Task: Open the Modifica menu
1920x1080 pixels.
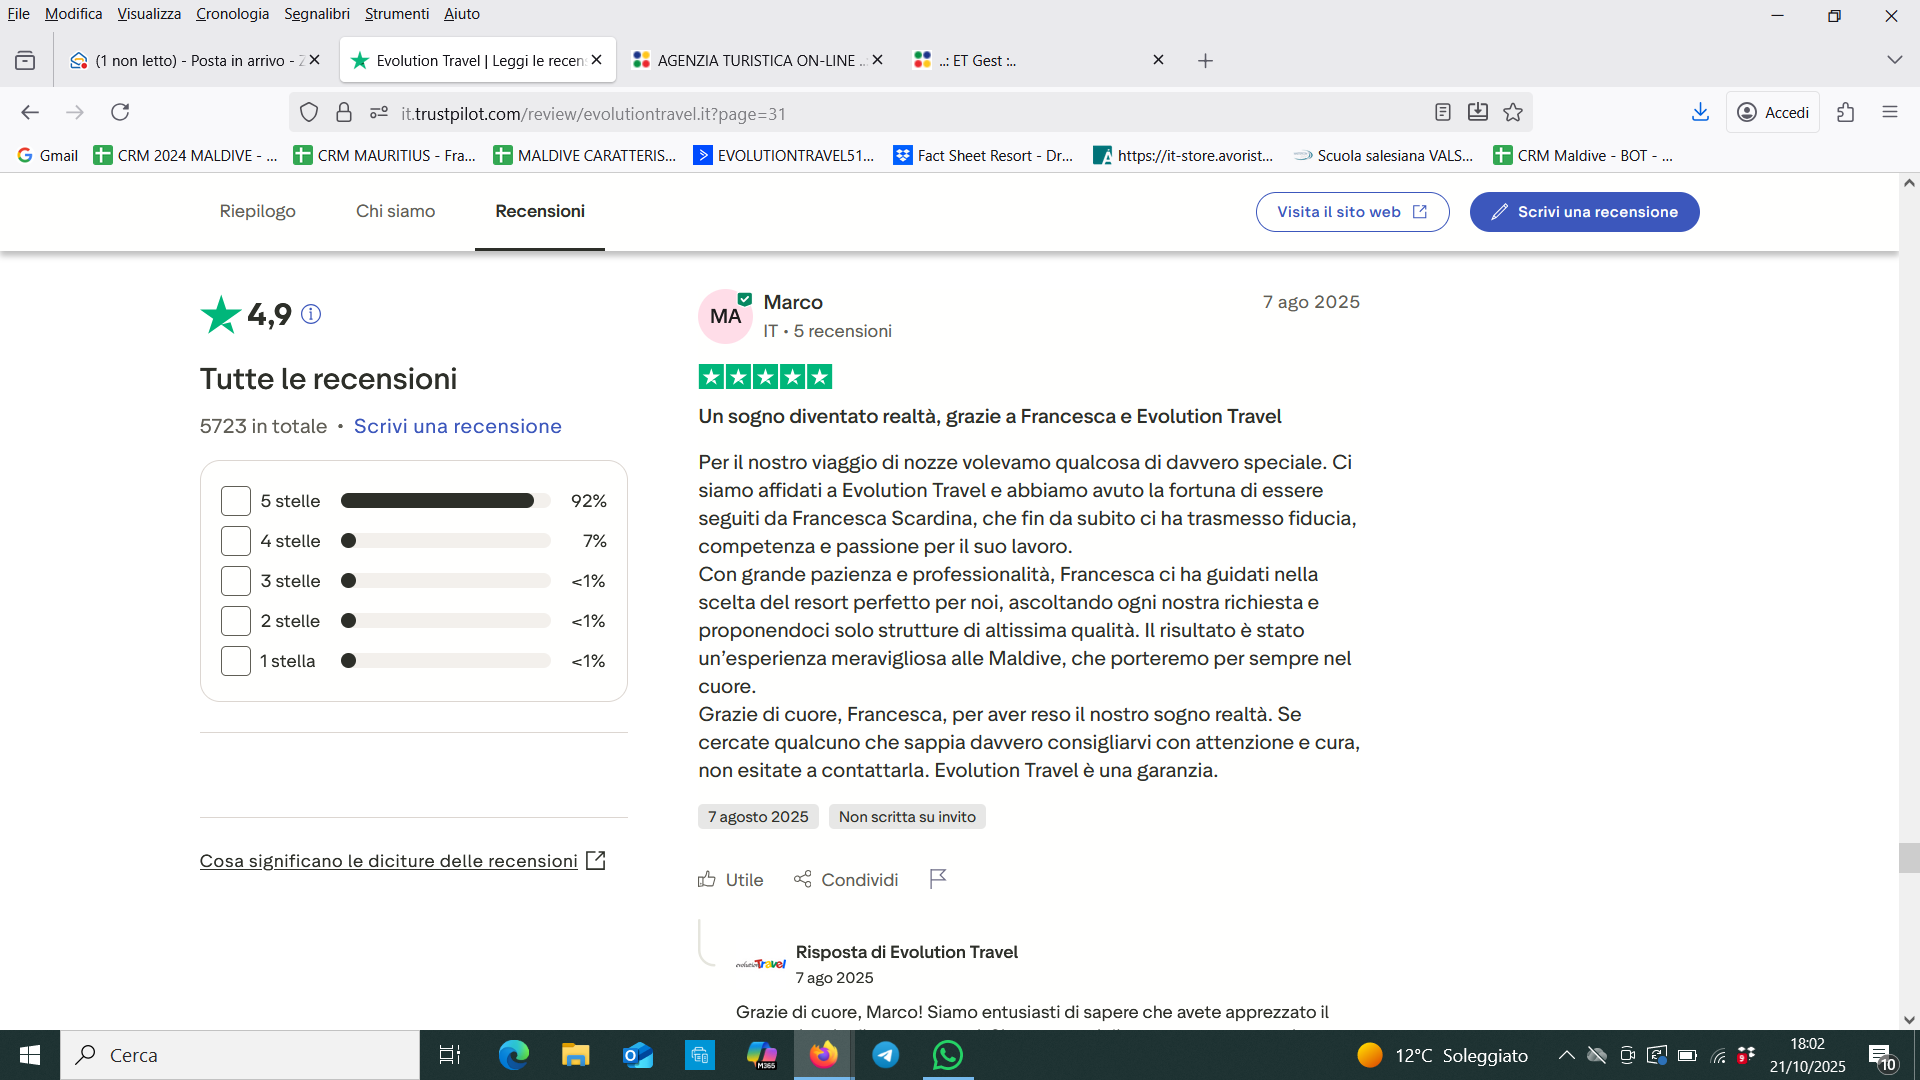Action: [x=73, y=14]
